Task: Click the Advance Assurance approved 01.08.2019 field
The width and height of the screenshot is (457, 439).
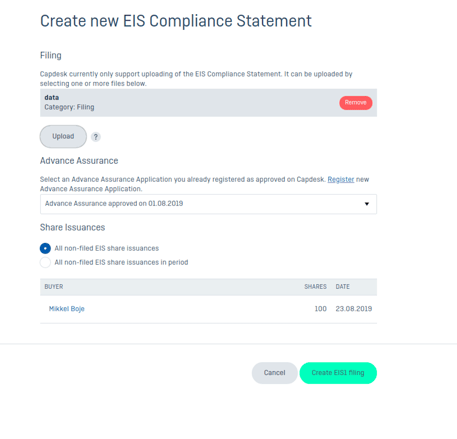Action: pos(208,204)
